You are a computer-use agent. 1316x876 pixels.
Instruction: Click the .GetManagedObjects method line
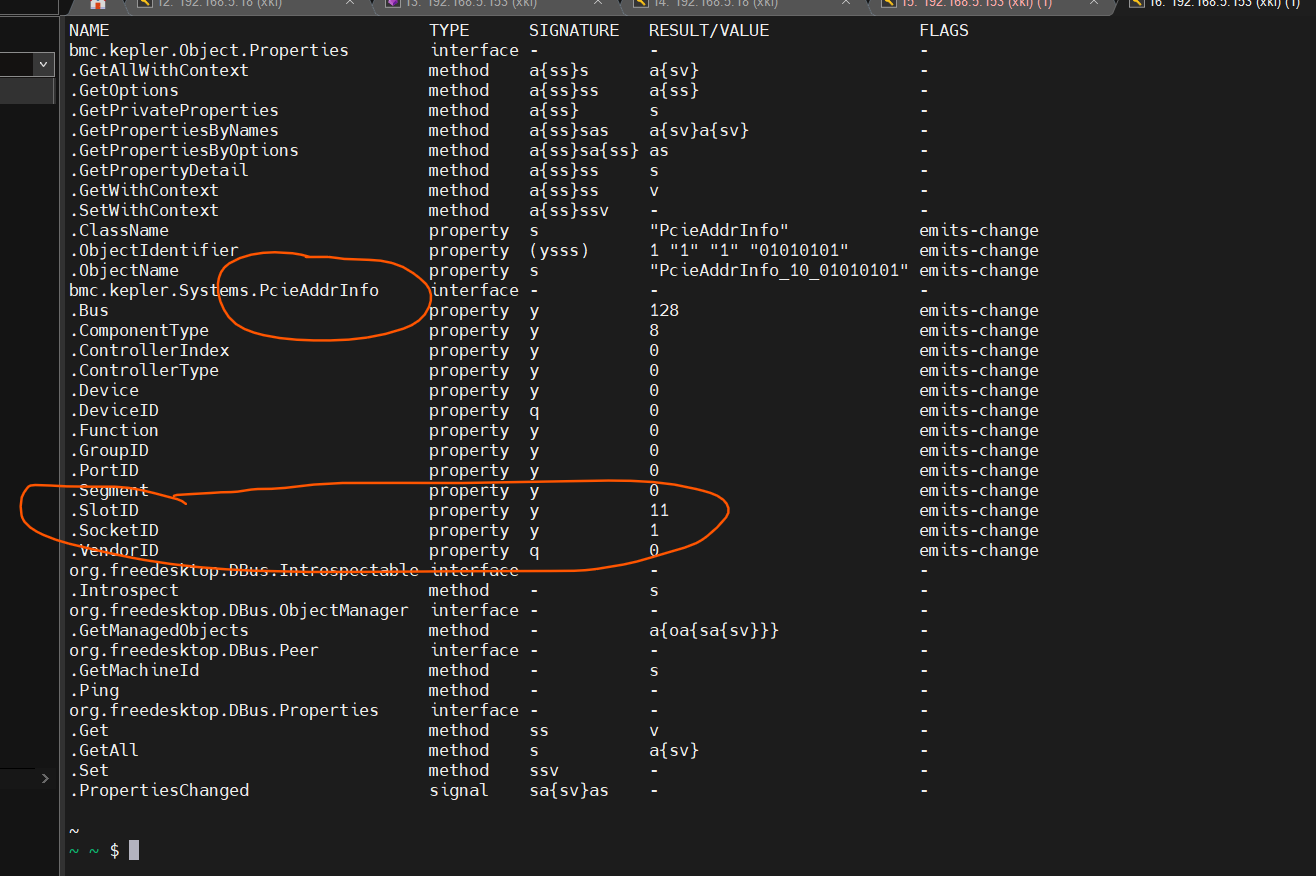159,631
